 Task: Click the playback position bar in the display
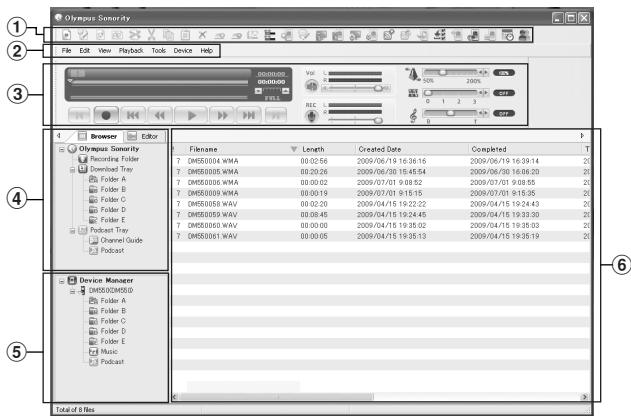pyautogui.click(x=159, y=82)
